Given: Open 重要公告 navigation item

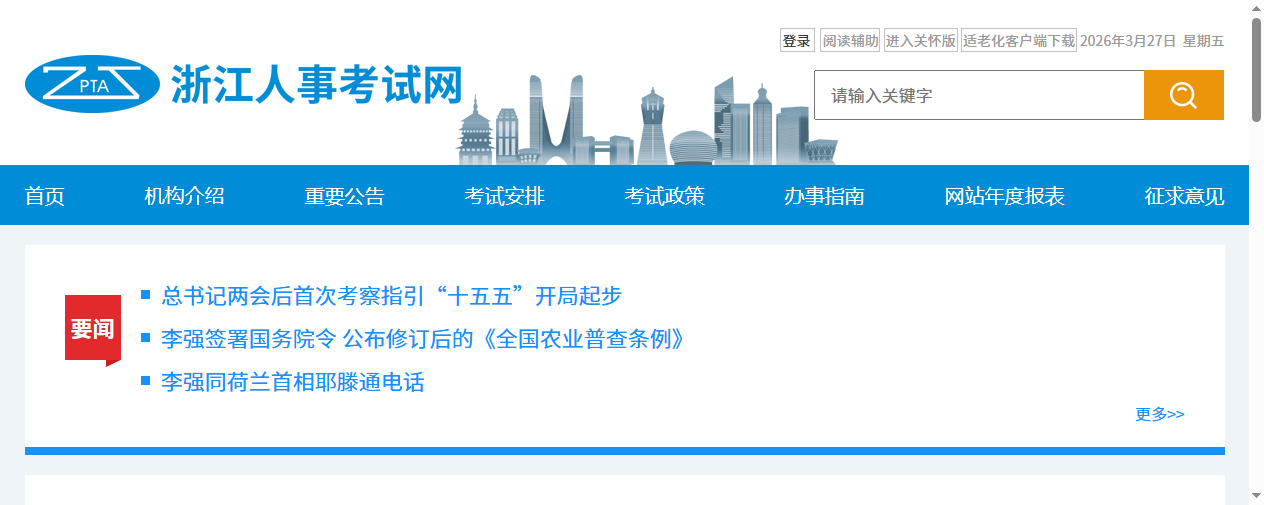Looking at the screenshot, I should (x=344, y=196).
